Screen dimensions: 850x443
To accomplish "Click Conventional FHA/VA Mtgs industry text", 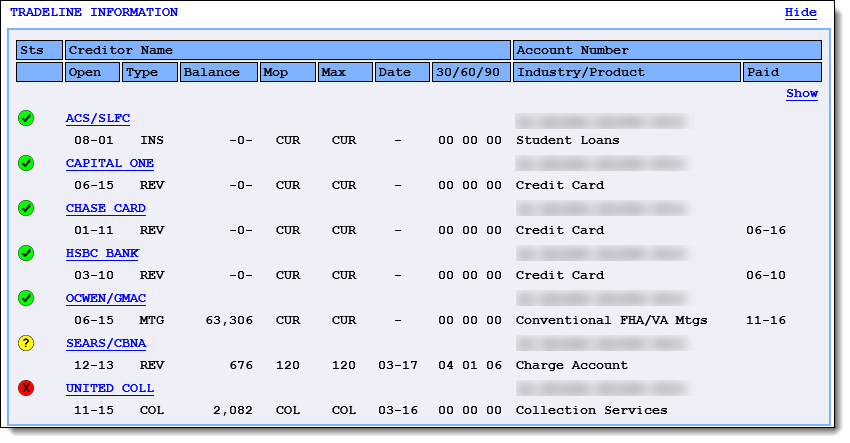I will [x=611, y=320].
